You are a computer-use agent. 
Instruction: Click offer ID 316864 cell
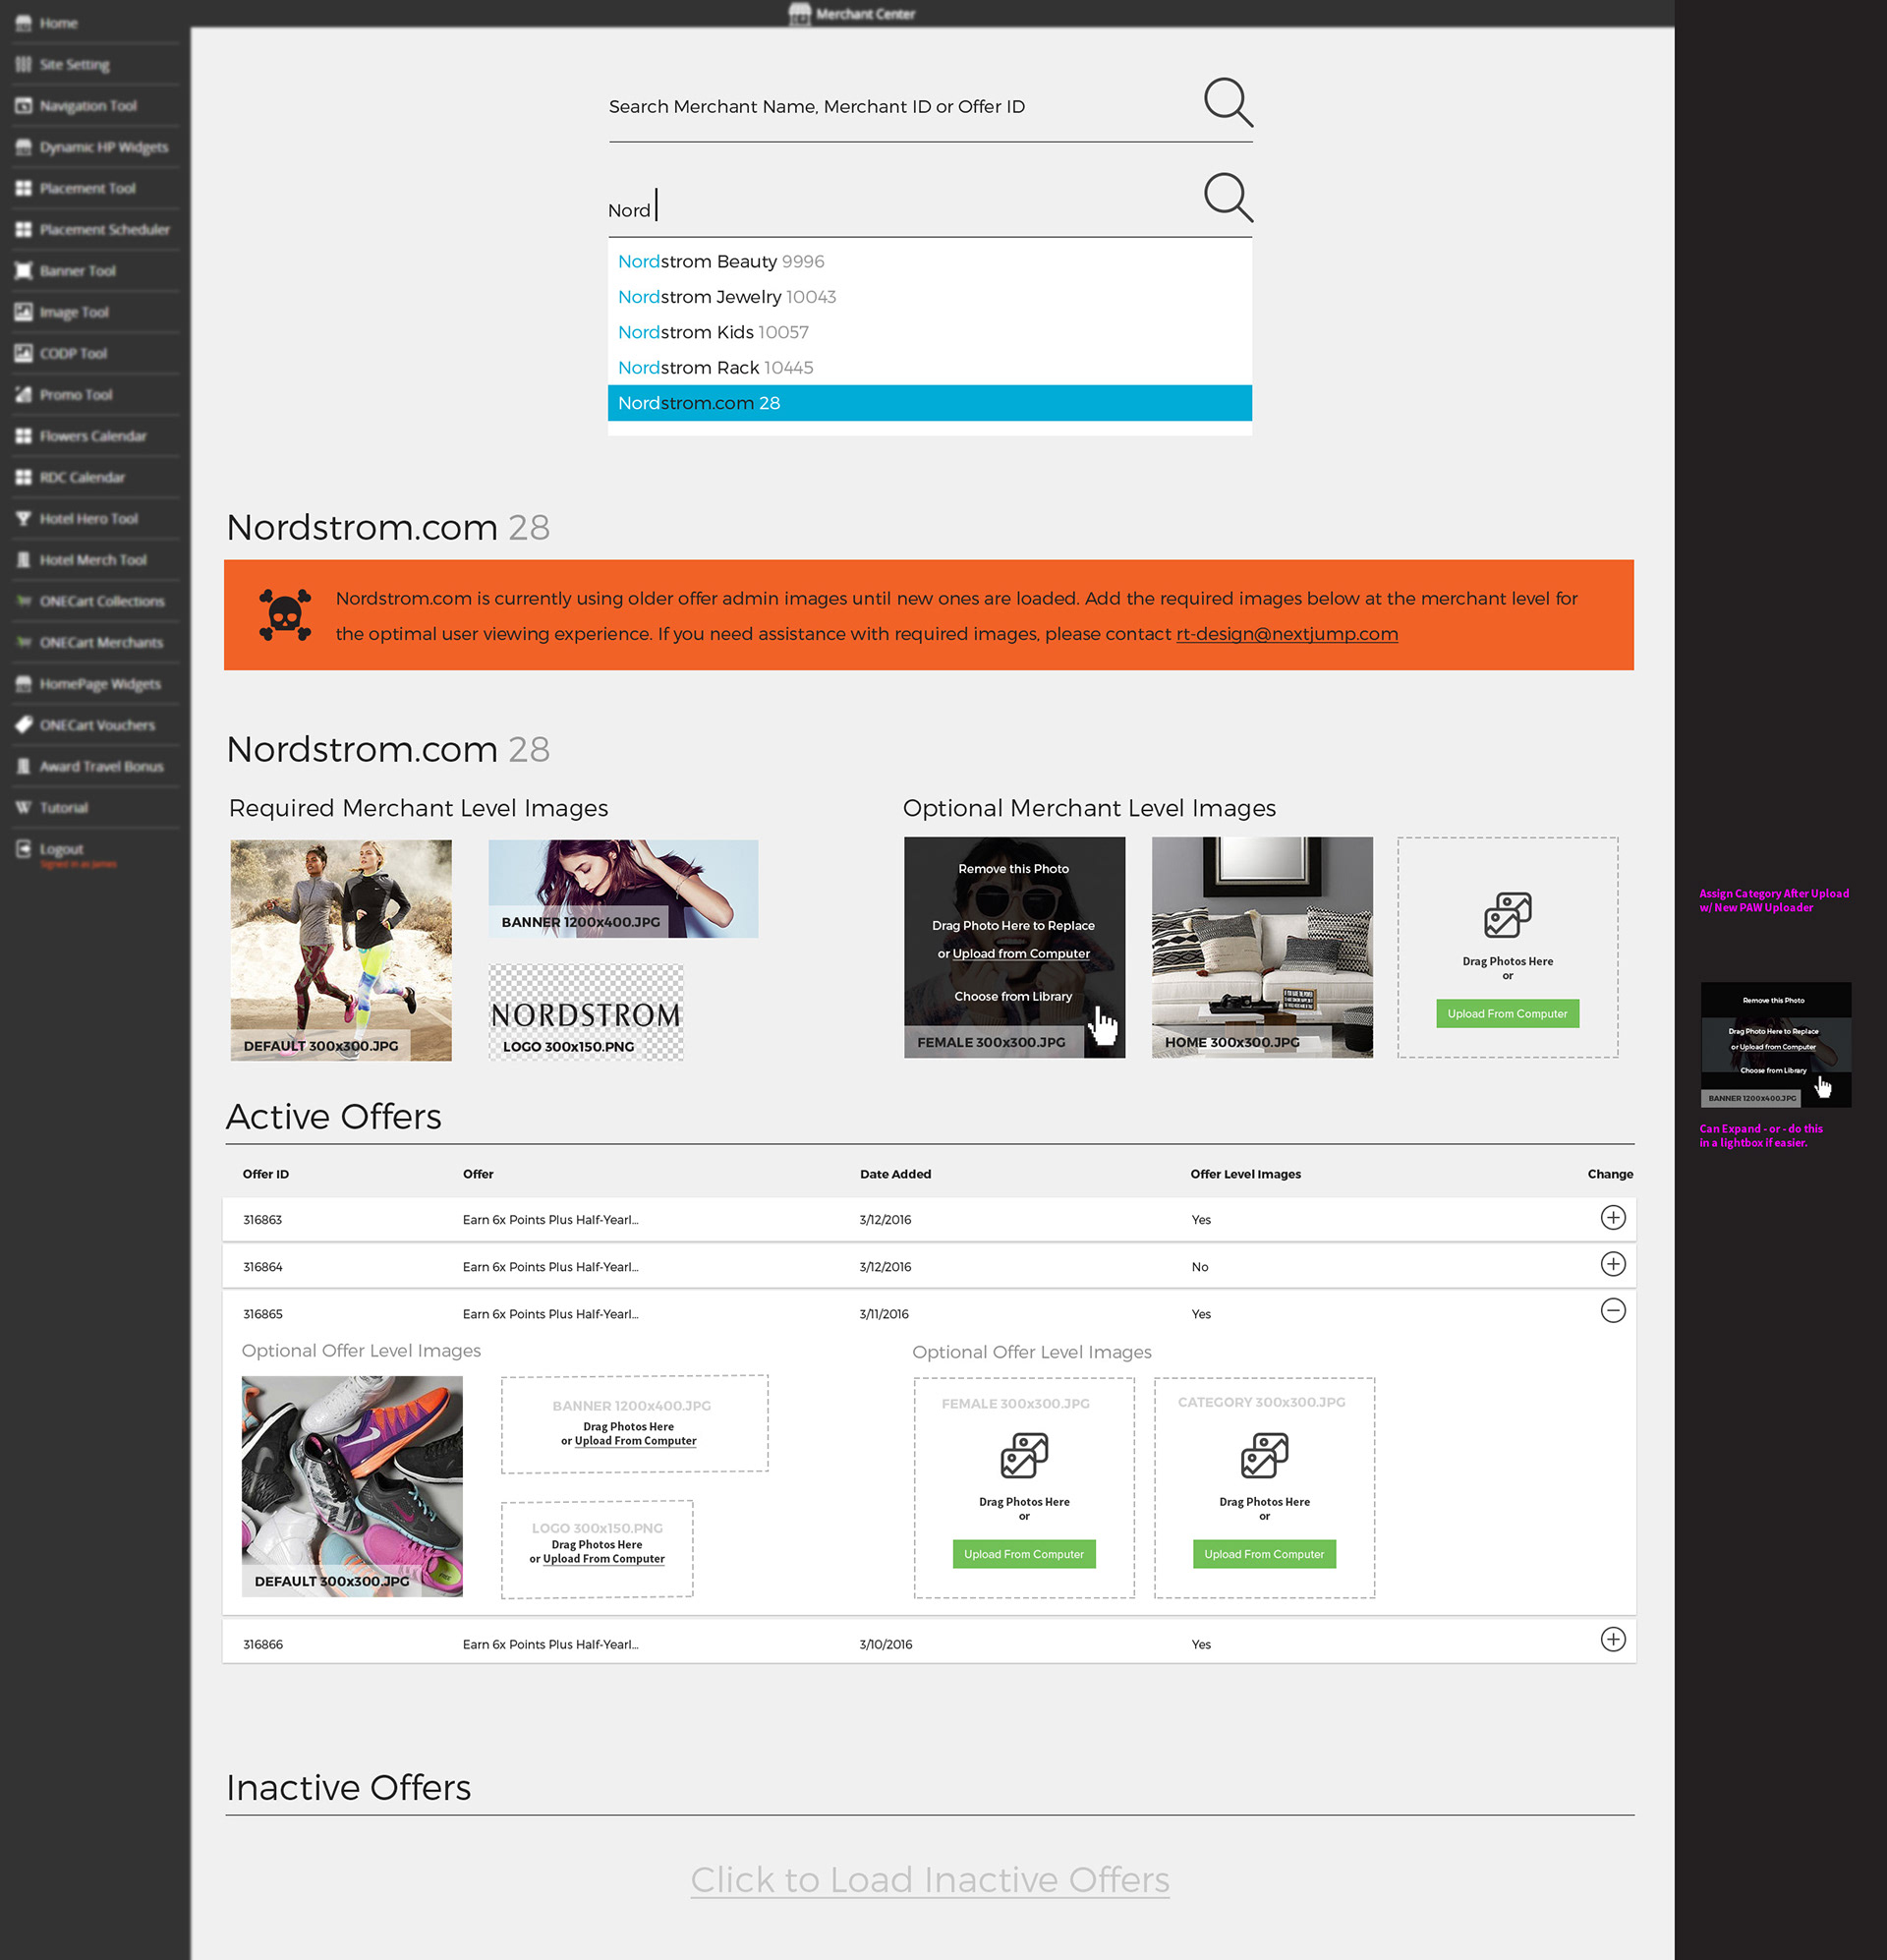[x=263, y=1267]
